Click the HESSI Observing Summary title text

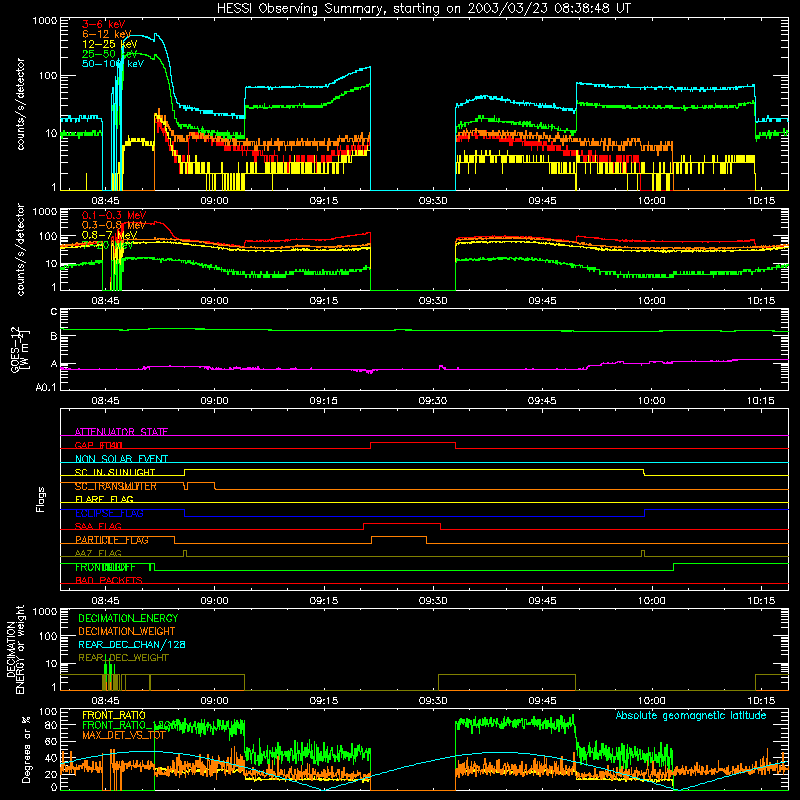[x=423, y=9]
